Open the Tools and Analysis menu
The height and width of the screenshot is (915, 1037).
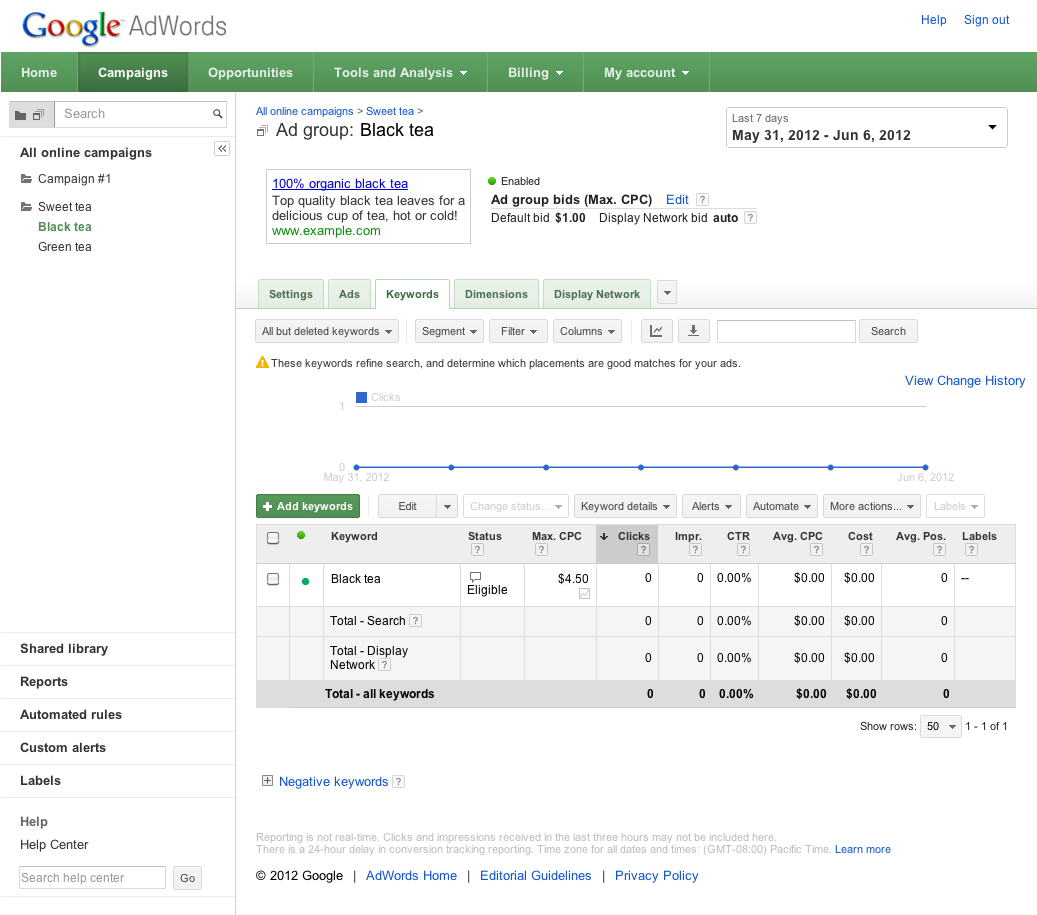[x=400, y=73]
